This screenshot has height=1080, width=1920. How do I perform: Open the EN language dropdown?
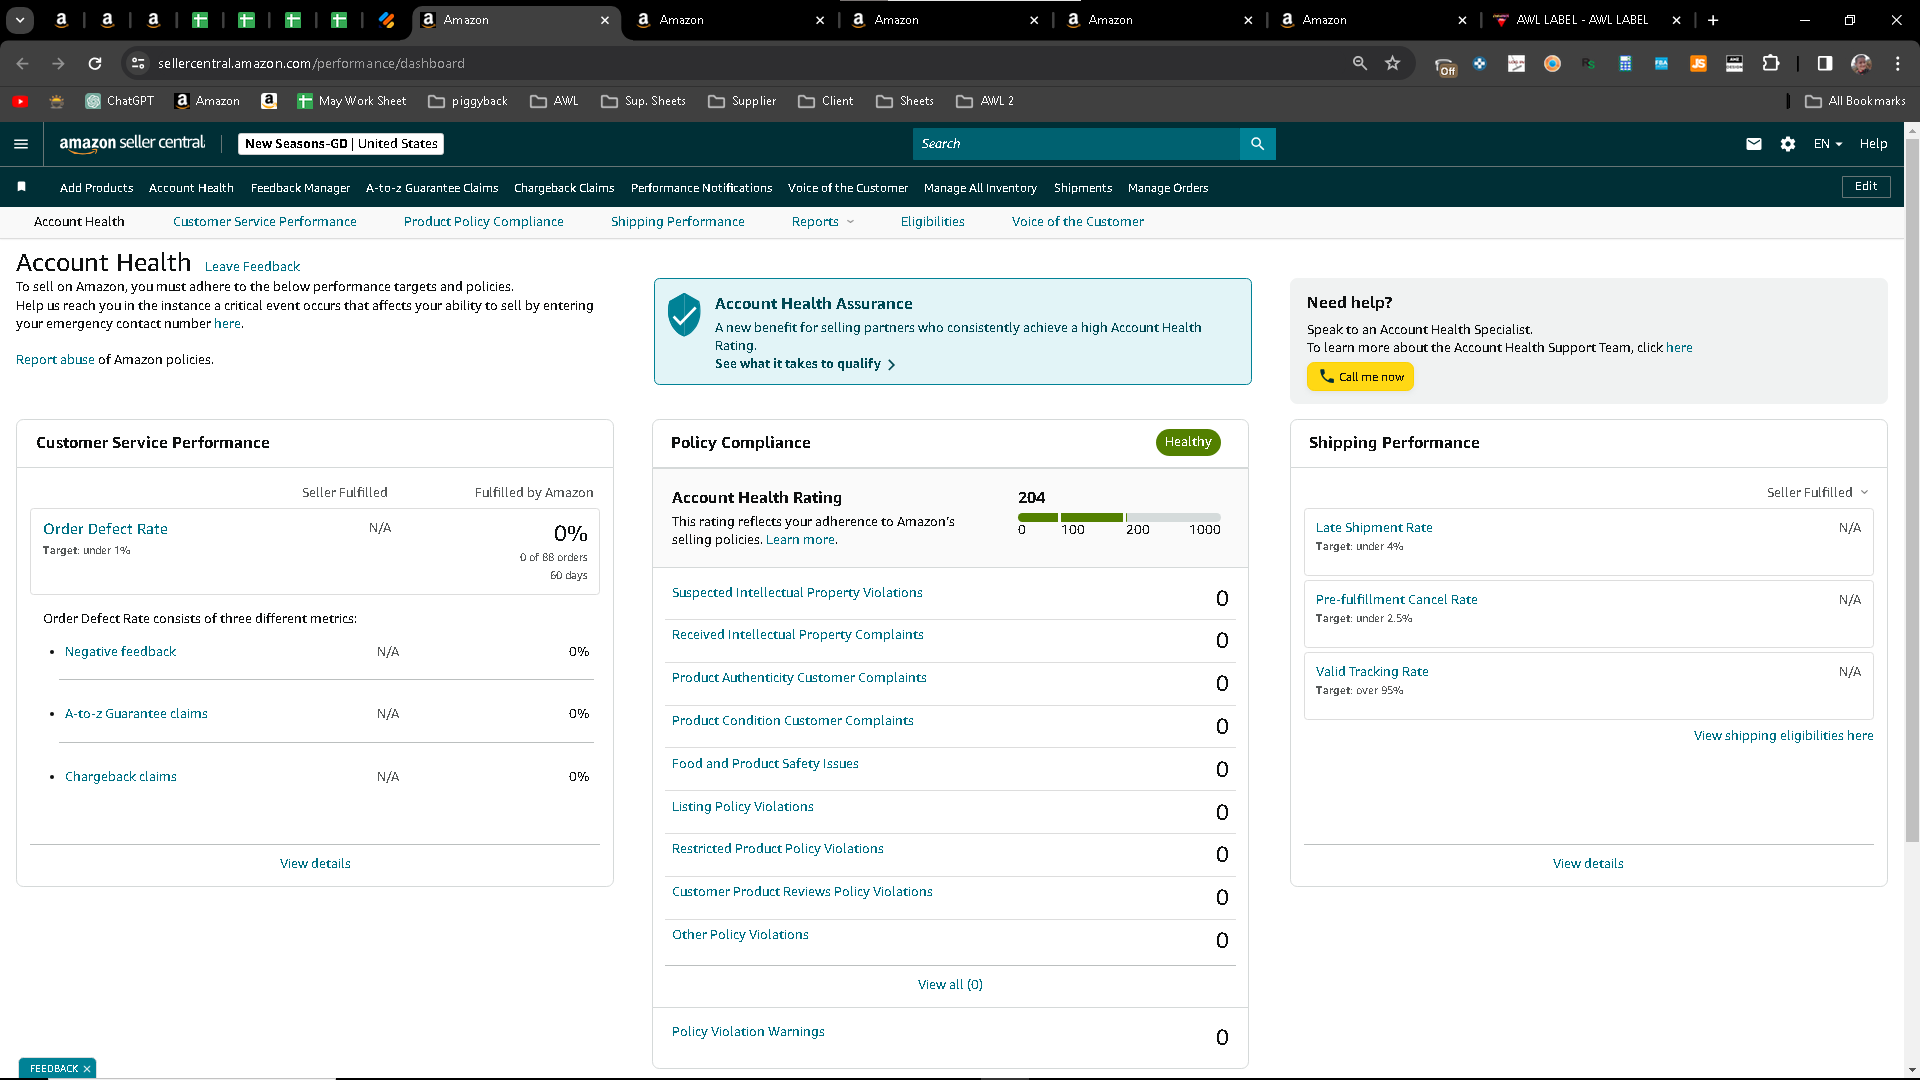pos(1828,144)
